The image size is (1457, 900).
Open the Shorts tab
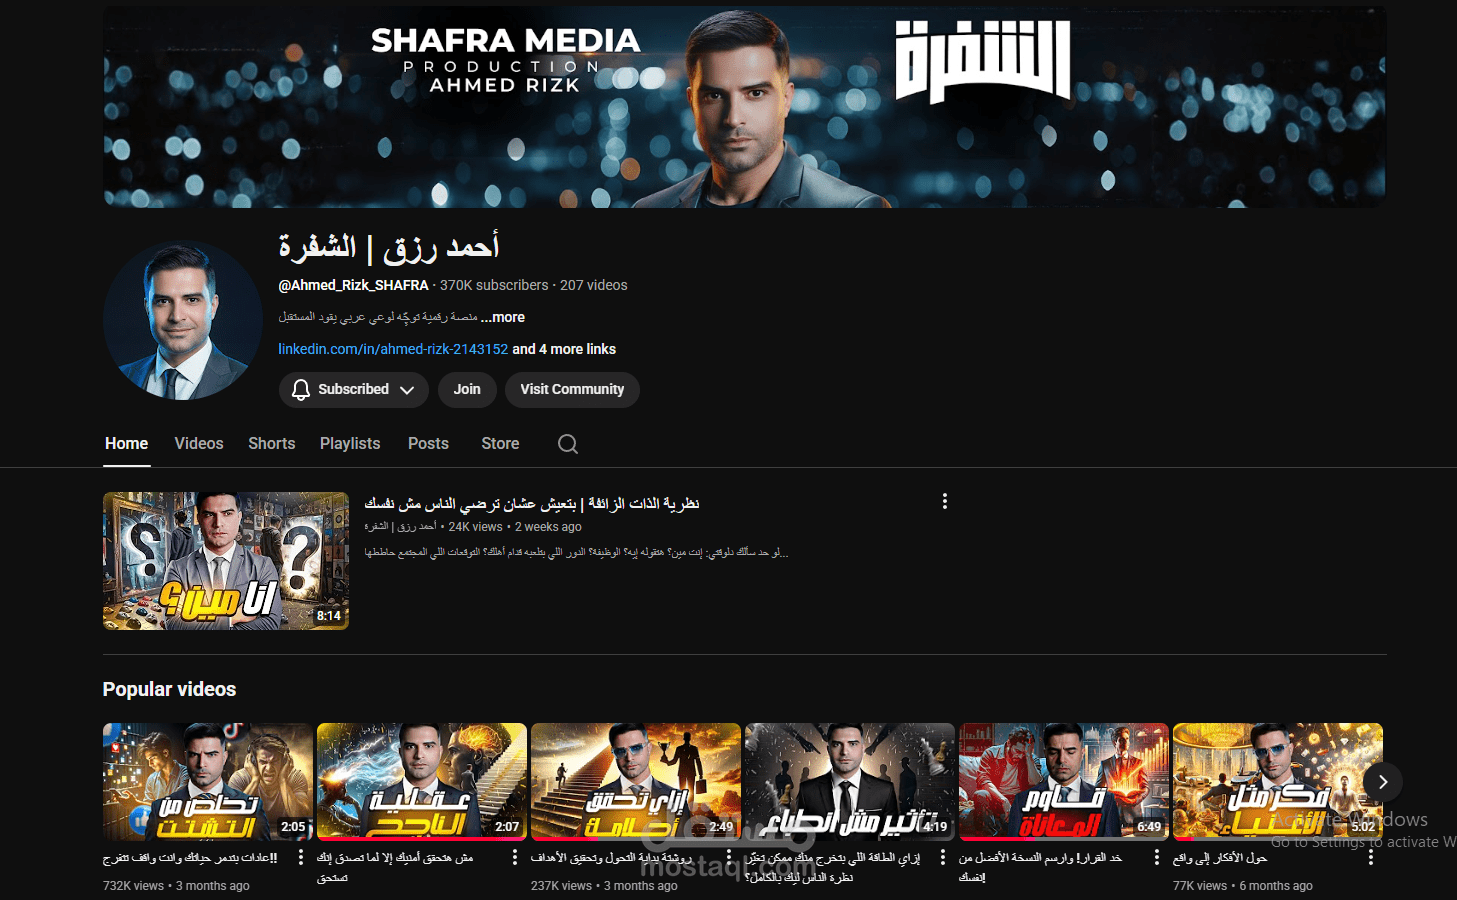(x=271, y=443)
